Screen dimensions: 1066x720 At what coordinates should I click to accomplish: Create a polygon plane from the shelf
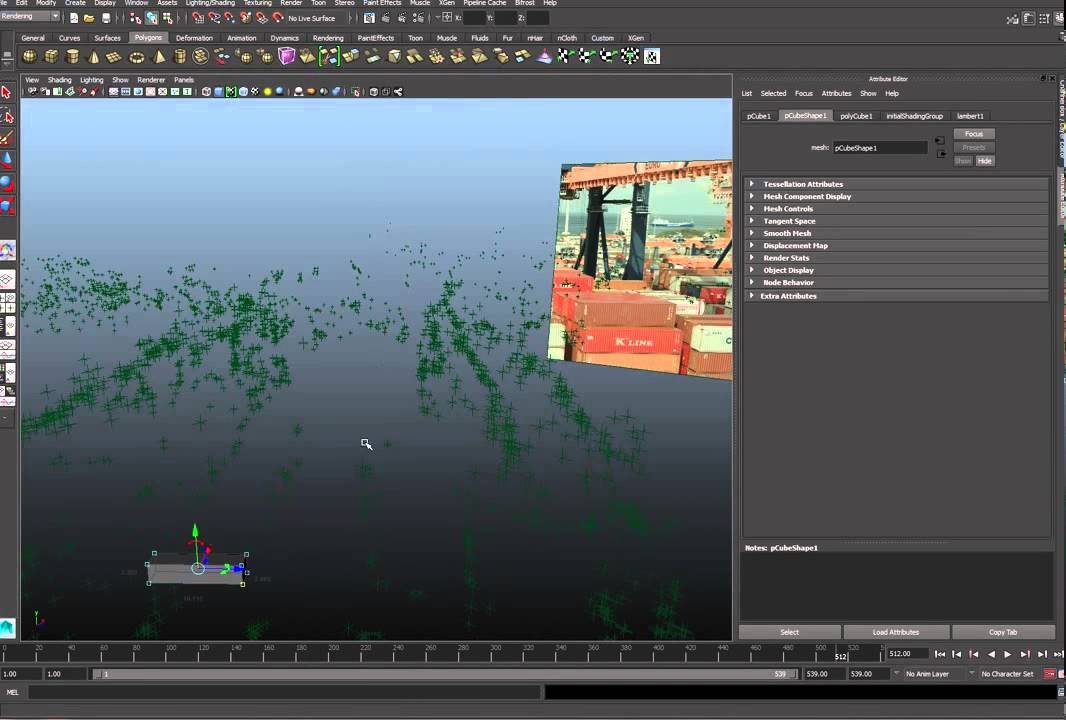click(114, 56)
